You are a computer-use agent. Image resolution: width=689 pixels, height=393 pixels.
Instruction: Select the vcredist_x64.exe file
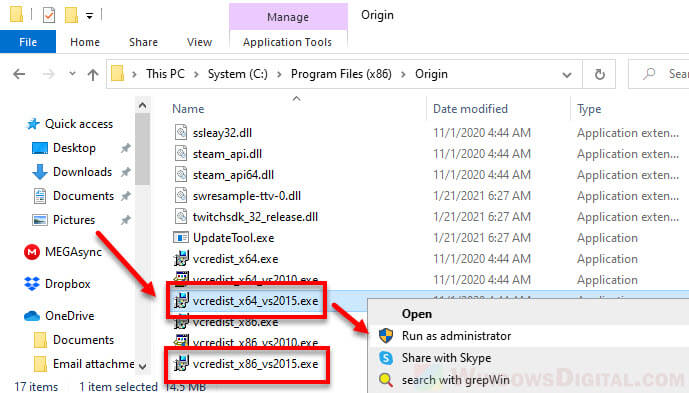235,259
